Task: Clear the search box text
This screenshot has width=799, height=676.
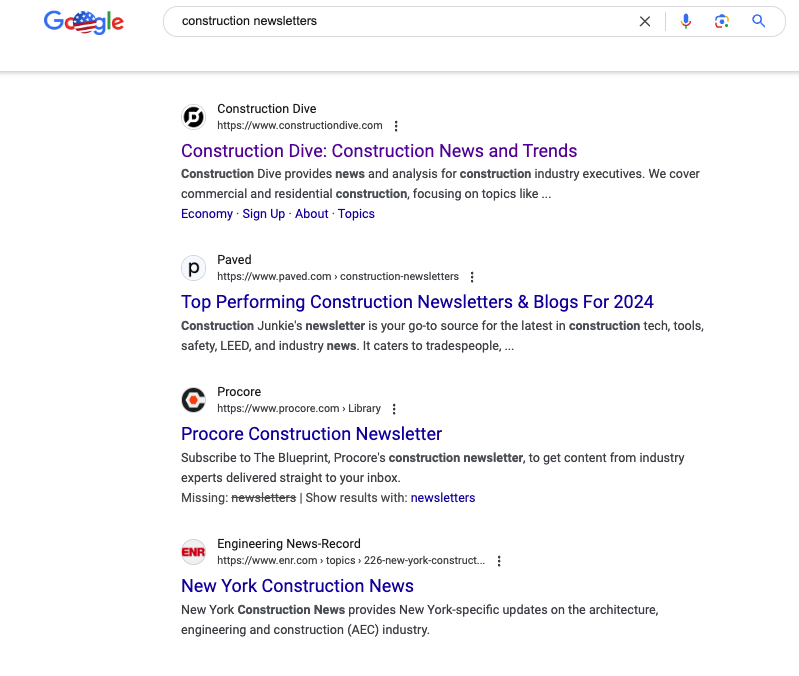Action: point(645,21)
